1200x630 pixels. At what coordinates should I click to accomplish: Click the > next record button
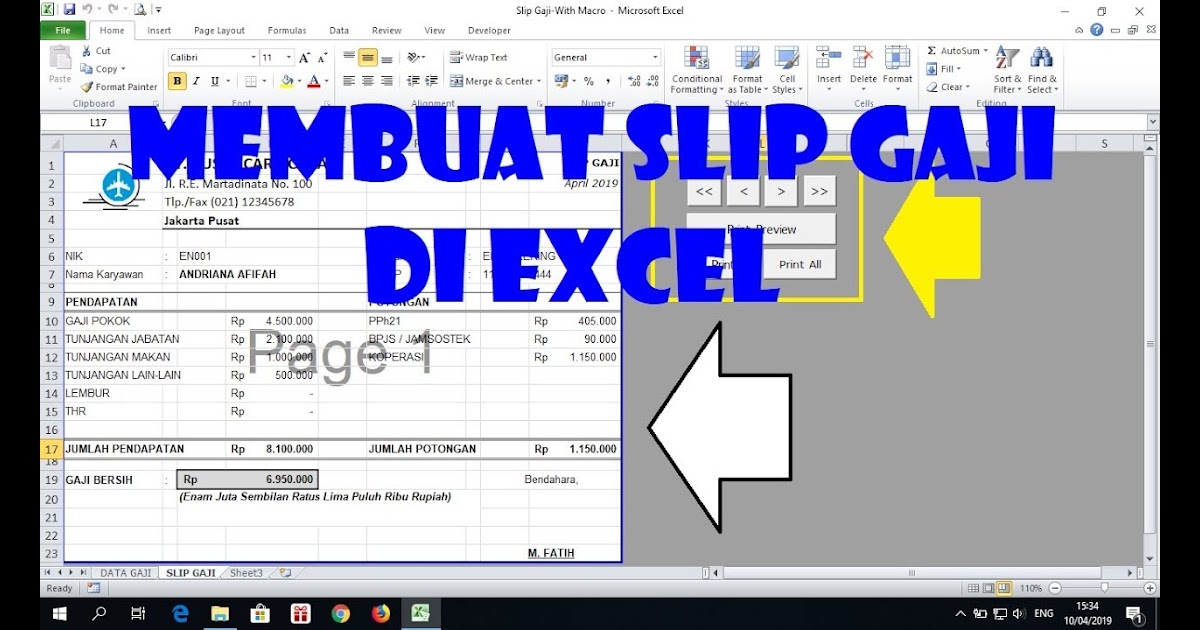point(780,191)
